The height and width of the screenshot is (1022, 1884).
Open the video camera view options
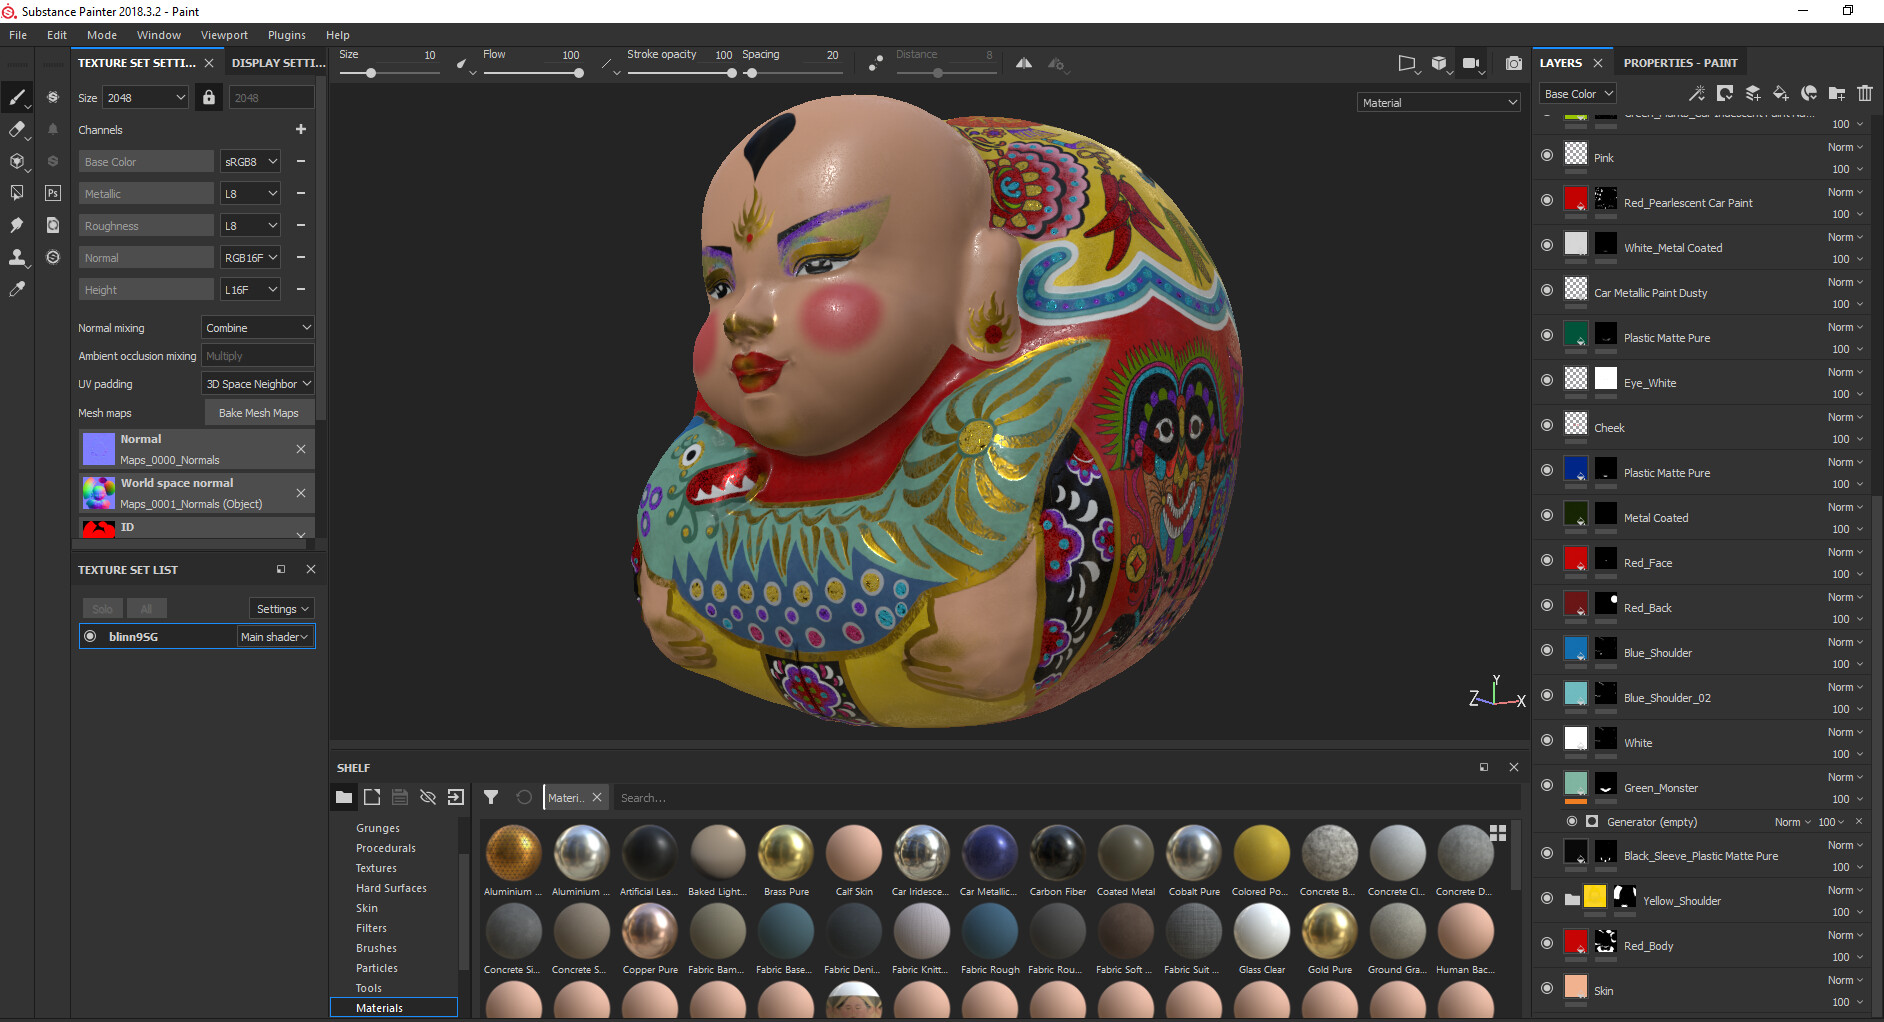pos(1471,63)
